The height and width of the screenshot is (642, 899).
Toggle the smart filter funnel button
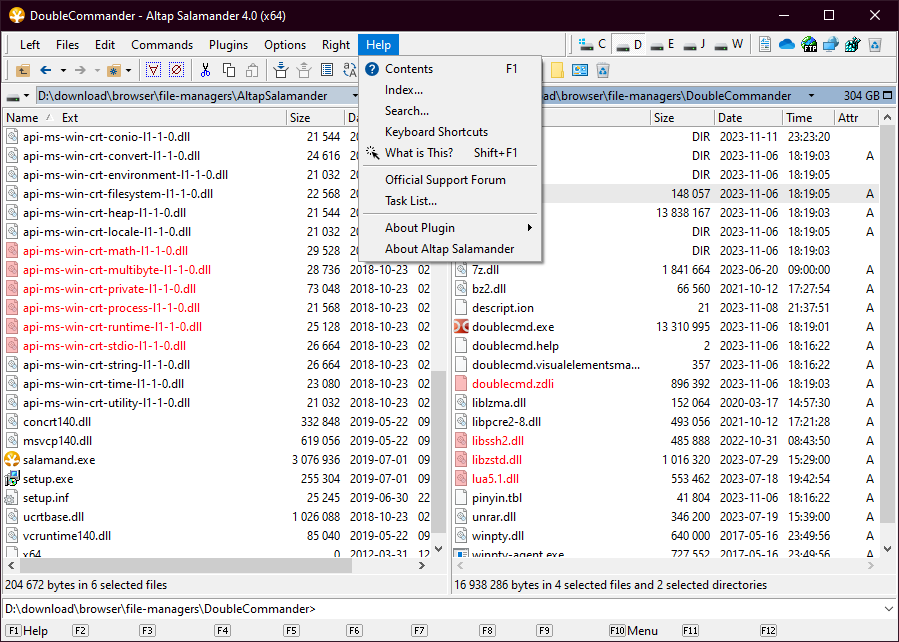pos(153,70)
